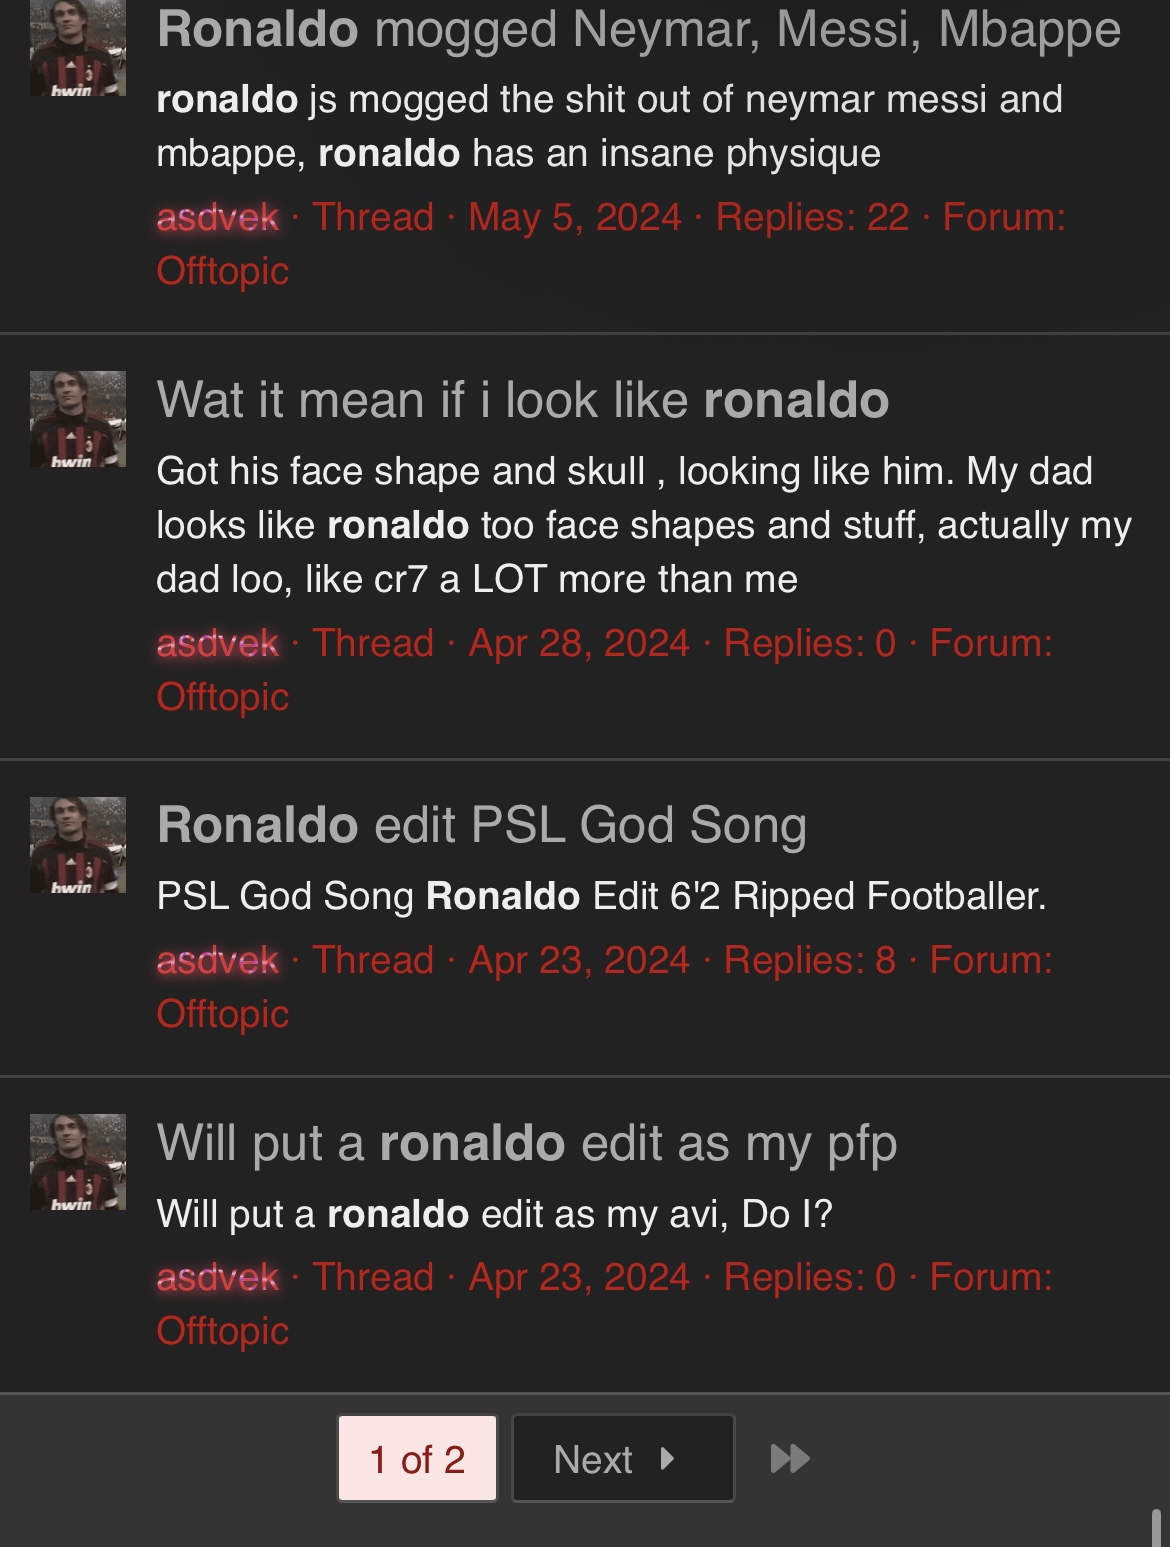Image resolution: width=1170 pixels, height=1547 pixels.
Task: Open Offtopic forum under pfp thread
Action: [x=222, y=1331]
